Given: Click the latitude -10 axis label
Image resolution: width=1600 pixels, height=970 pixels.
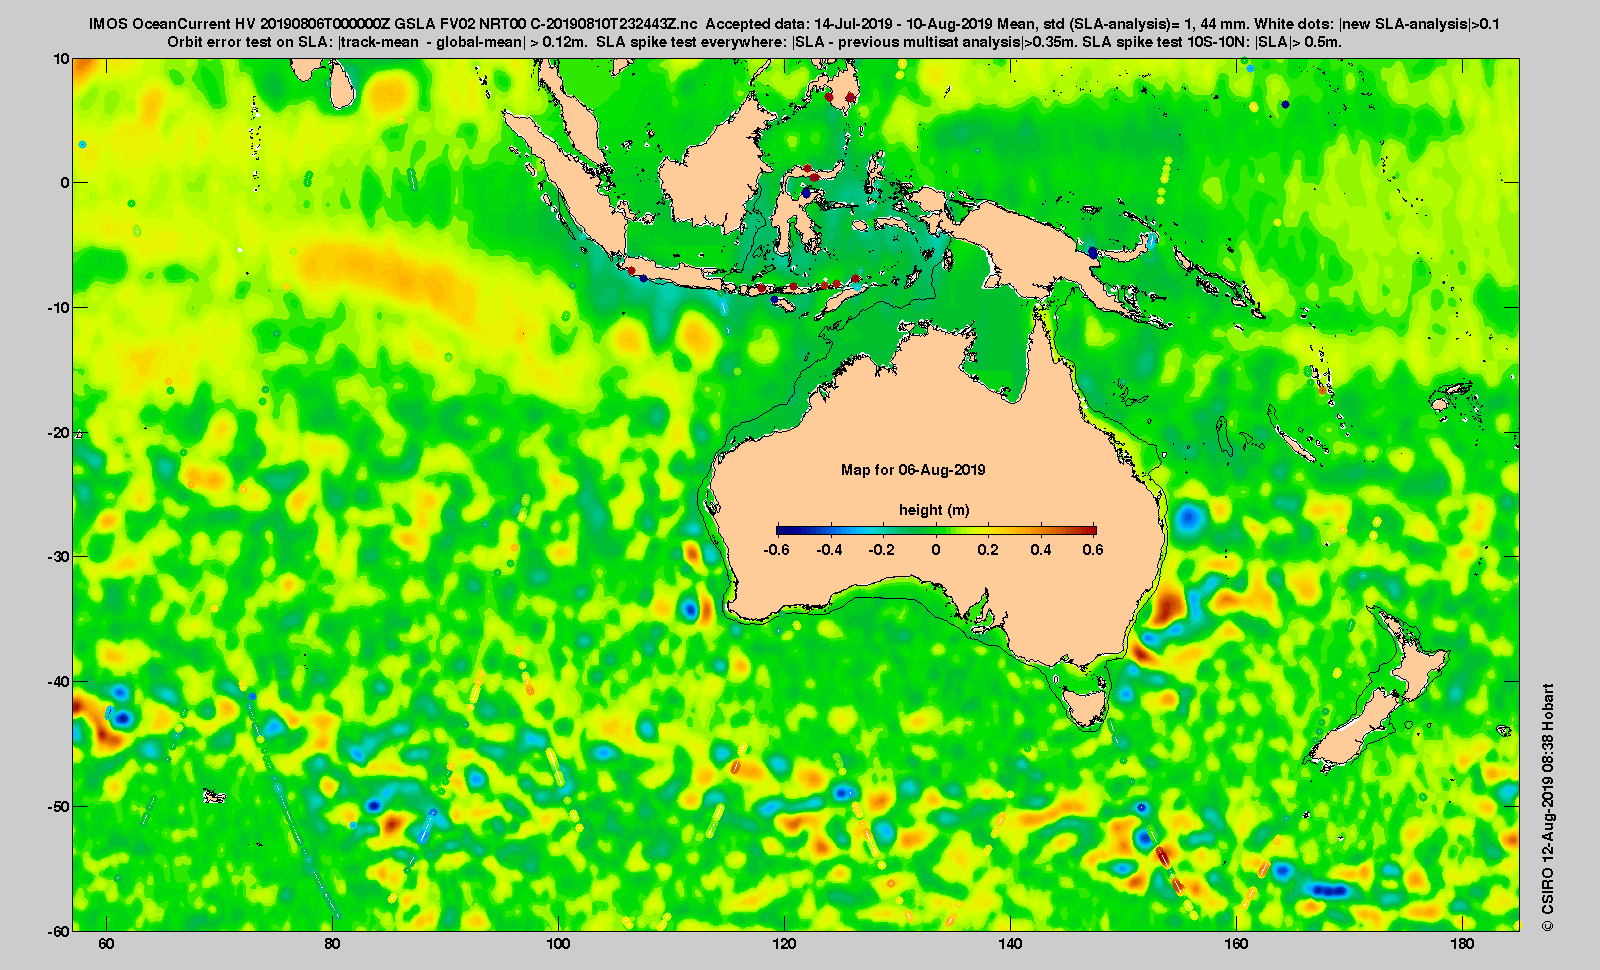Looking at the screenshot, I should click(x=58, y=308).
